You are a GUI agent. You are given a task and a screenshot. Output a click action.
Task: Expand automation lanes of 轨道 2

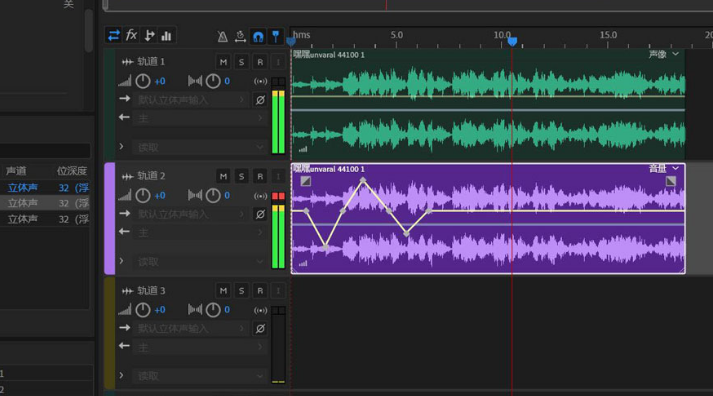121,261
